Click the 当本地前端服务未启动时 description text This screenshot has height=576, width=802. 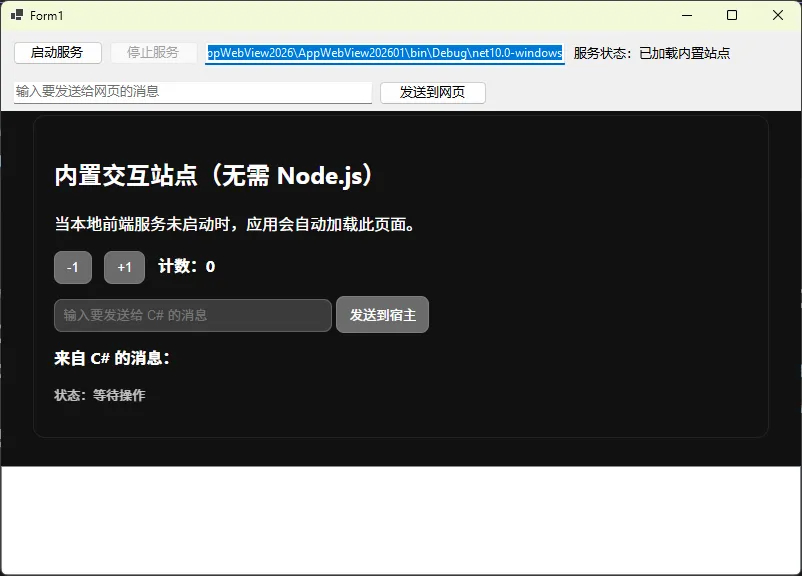235,224
